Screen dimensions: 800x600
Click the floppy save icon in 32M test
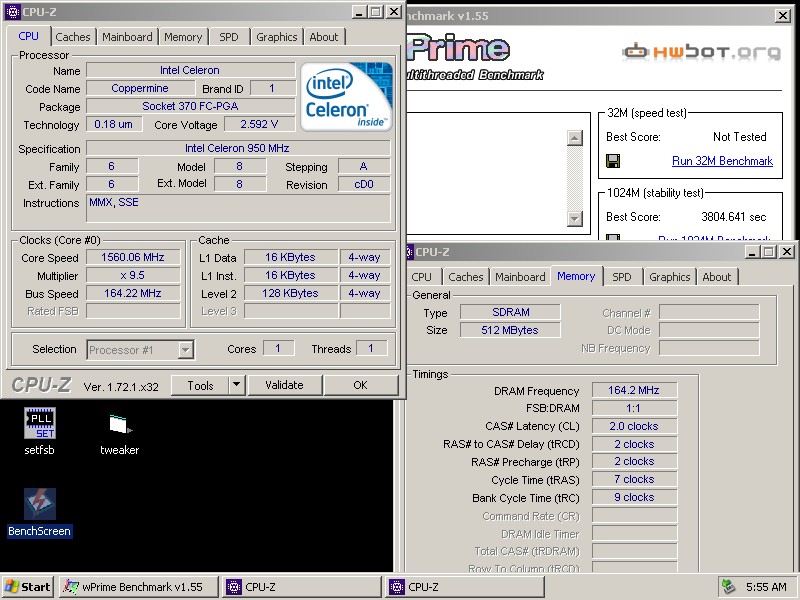pos(613,161)
